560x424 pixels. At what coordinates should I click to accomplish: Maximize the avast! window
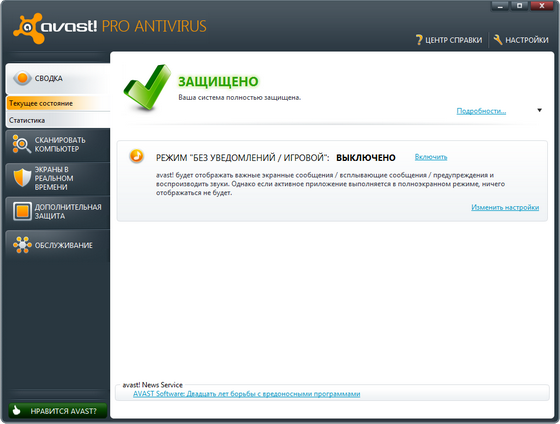click(520, 6)
